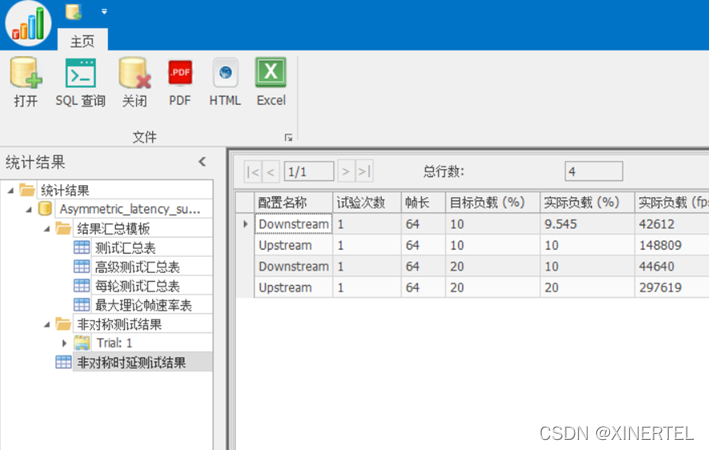709x450 pixels.
Task: Select the 结果汇总模板 folder
Action: pyautogui.click(x=113, y=228)
